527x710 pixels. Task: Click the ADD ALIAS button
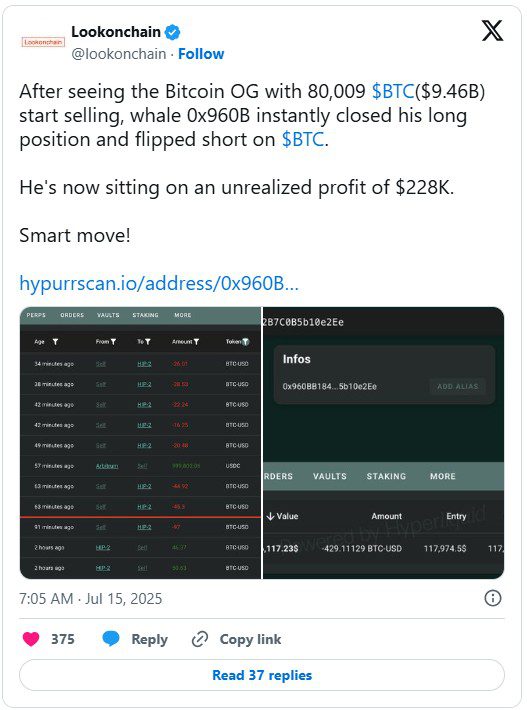(x=458, y=386)
